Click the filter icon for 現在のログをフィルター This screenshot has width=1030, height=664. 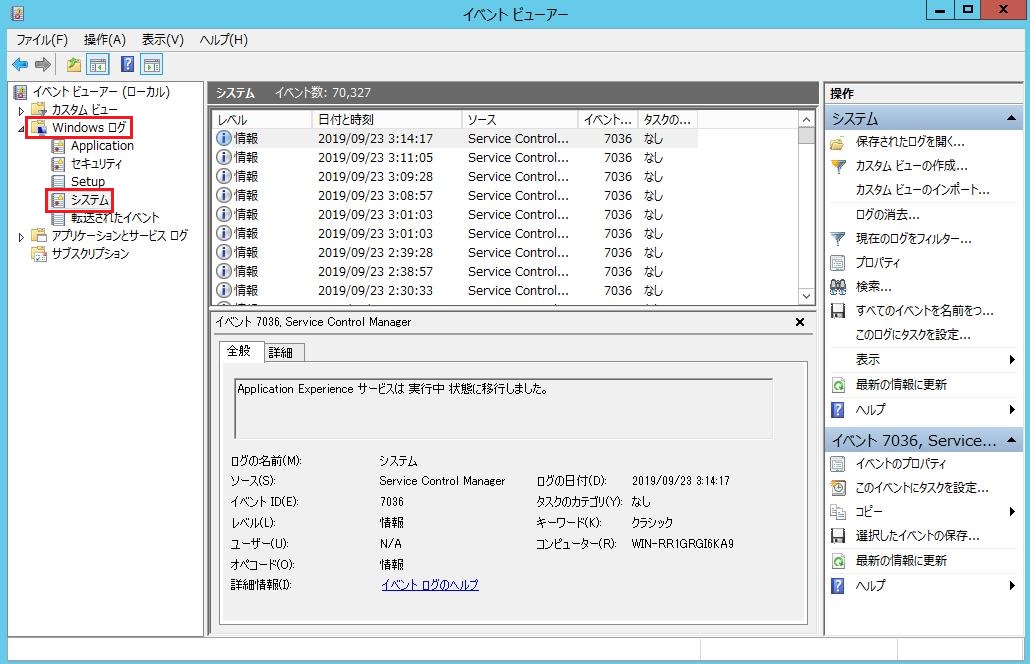pyautogui.click(x=838, y=239)
